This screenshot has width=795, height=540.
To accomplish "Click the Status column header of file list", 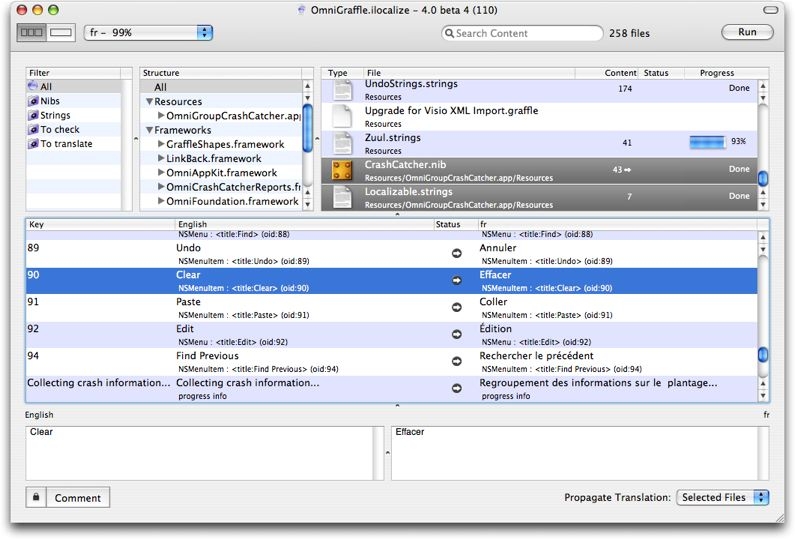I will (x=662, y=73).
